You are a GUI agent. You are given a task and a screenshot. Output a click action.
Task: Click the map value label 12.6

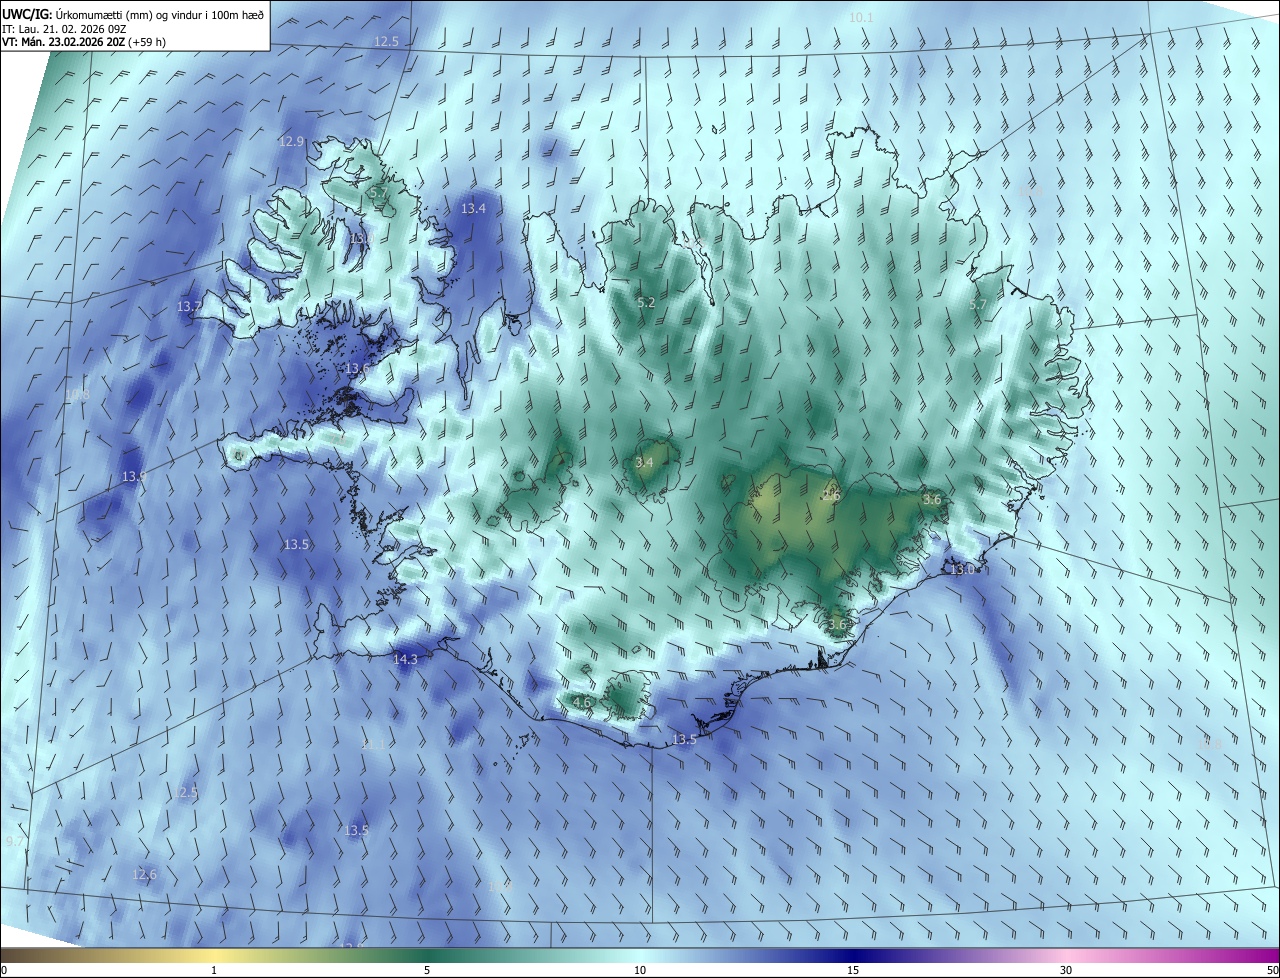[145, 875]
